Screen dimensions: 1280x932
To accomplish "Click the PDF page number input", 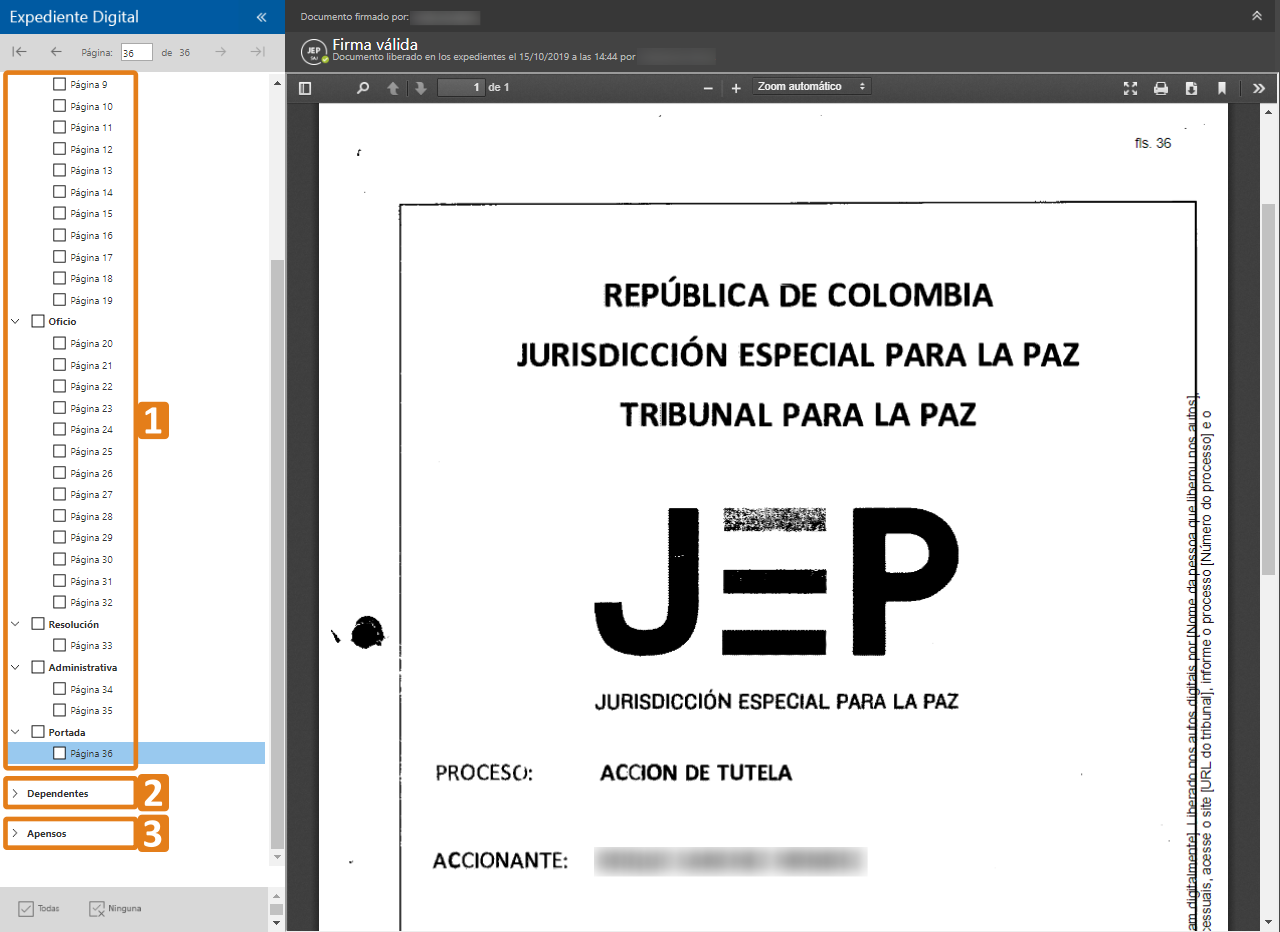I will click(x=461, y=88).
